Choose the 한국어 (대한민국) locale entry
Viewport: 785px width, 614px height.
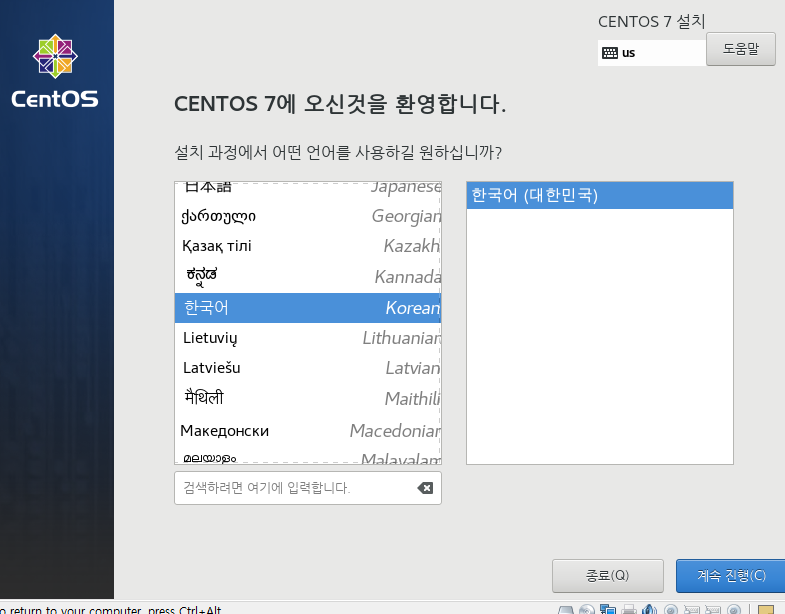600,195
